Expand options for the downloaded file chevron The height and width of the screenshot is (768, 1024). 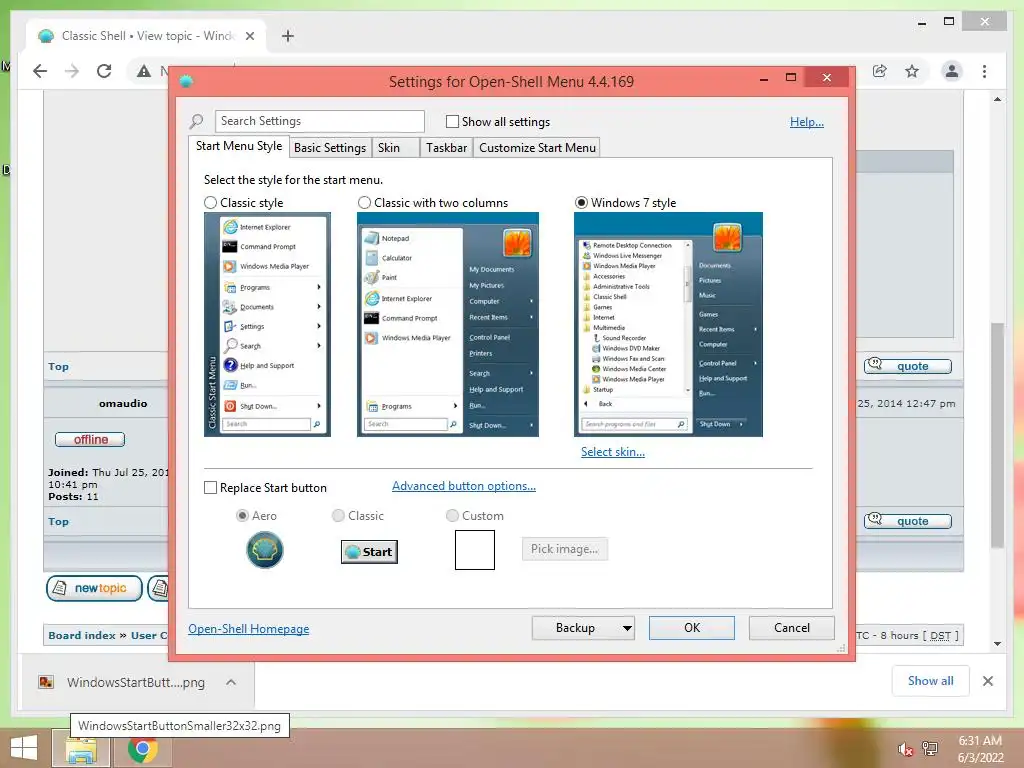231,682
